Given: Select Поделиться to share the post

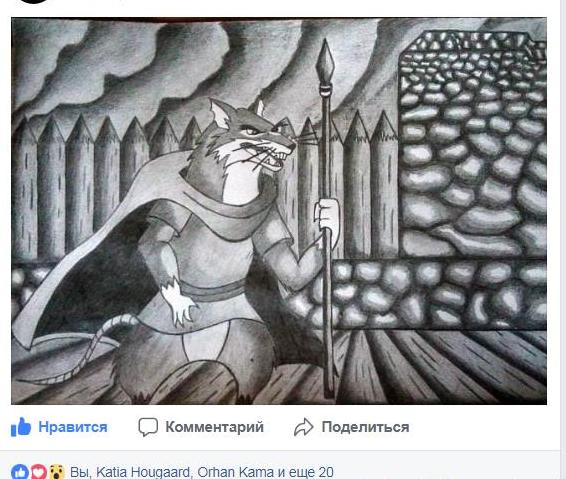Looking at the screenshot, I should (365, 427).
